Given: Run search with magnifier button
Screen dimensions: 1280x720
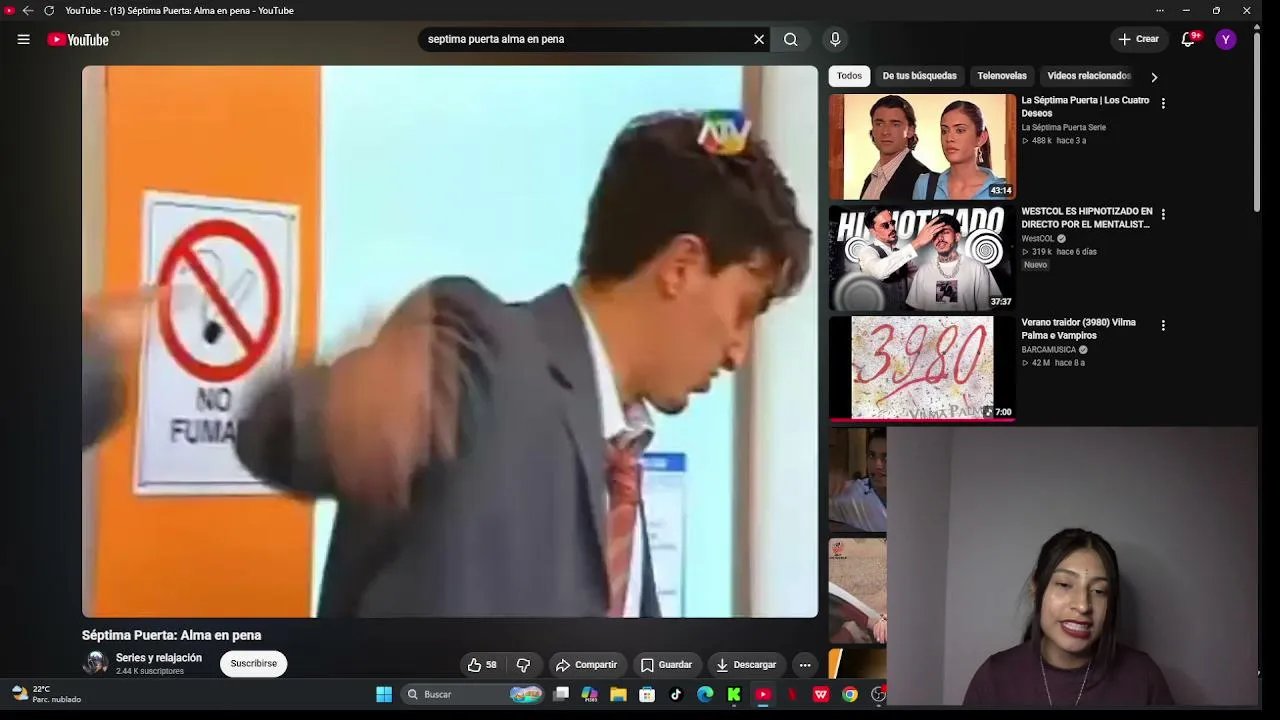Looking at the screenshot, I should (791, 39).
